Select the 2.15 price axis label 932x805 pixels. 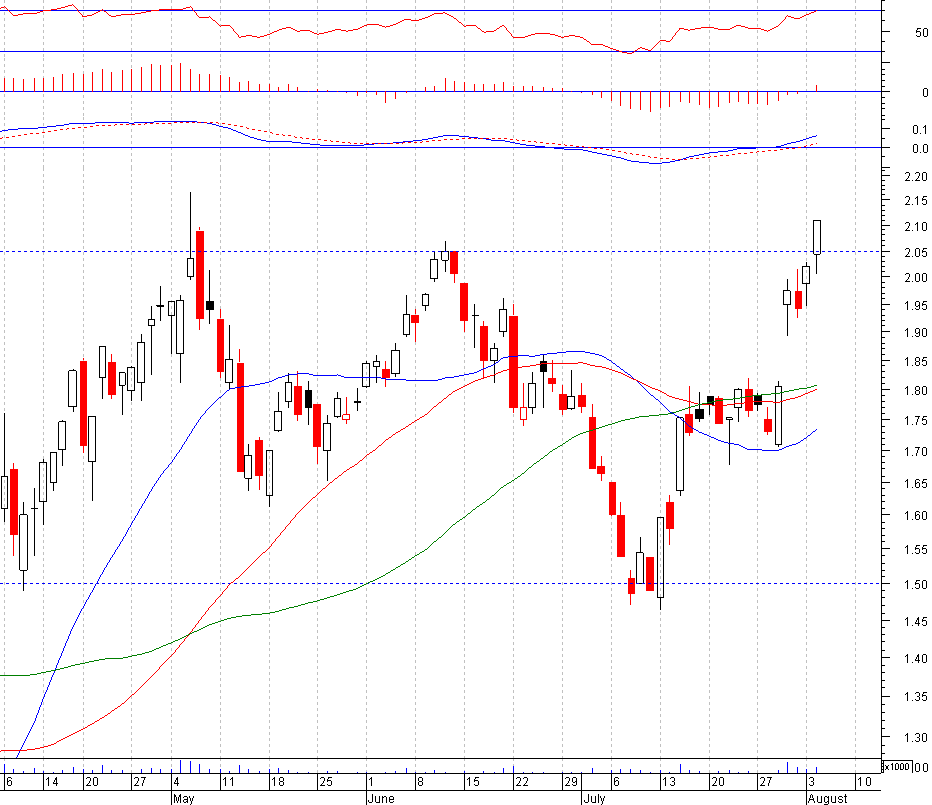click(x=915, y=201)
